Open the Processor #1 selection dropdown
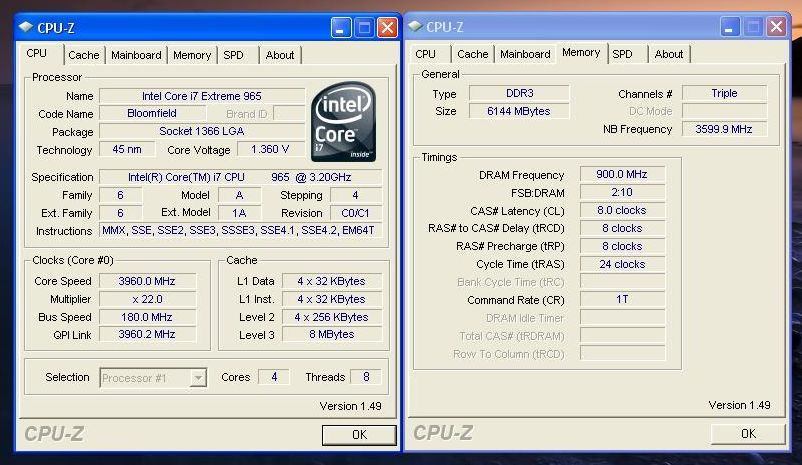 [198, 378]
